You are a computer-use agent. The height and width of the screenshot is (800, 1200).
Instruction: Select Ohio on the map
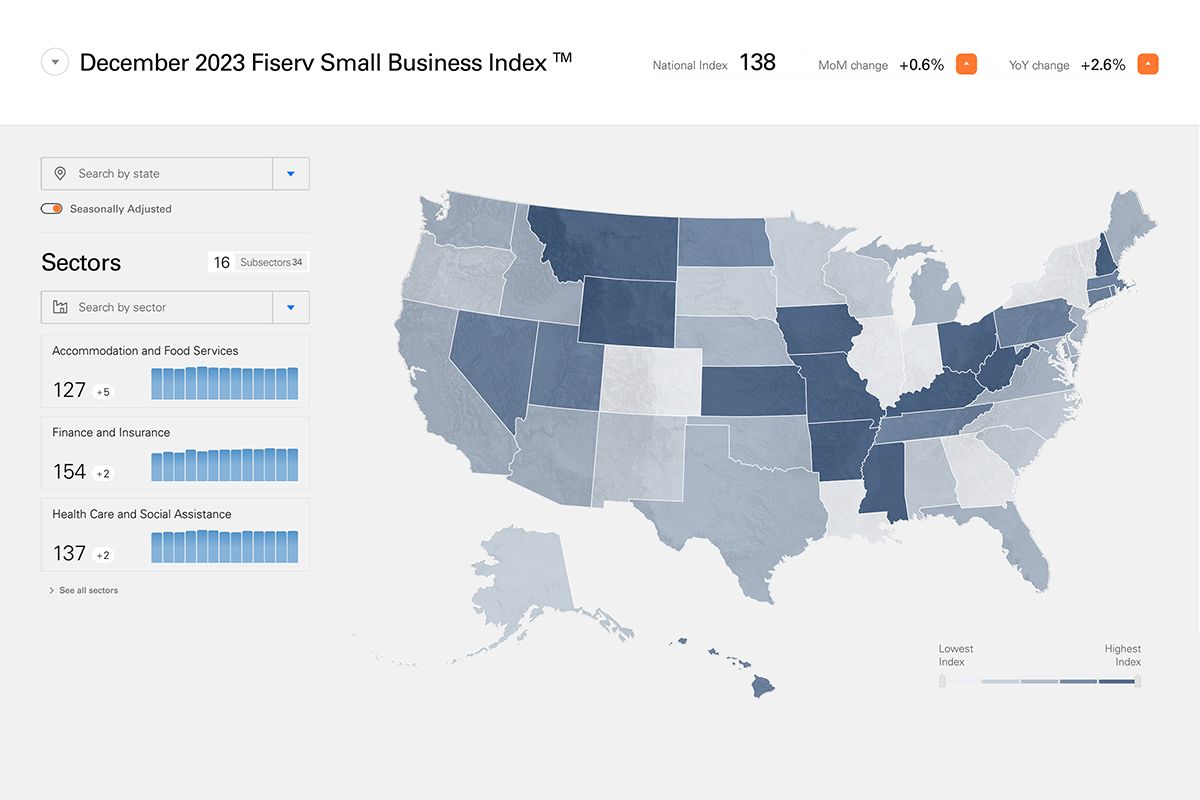point(965,345)
